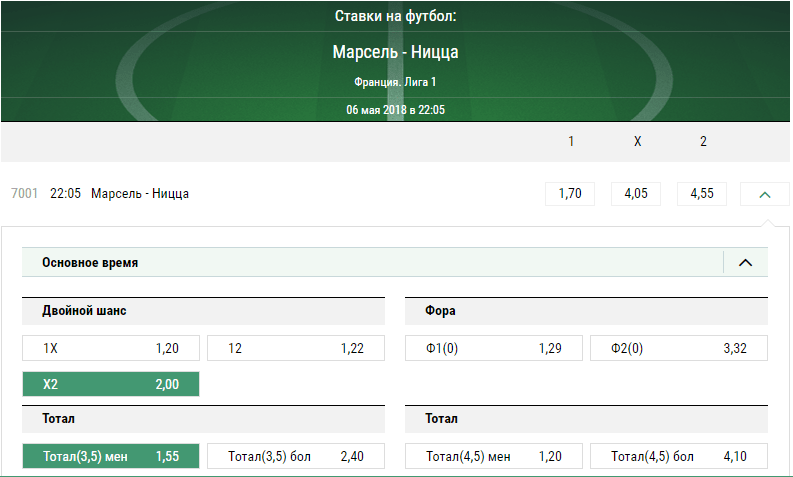The image size is (793, 477).
Task: Click the Двойной шанс market header
Action: [84, 311]
